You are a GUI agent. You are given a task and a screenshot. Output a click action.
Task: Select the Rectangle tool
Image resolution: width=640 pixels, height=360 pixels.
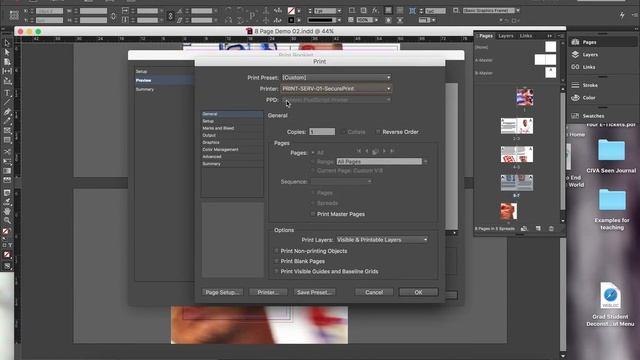[7, 140]
